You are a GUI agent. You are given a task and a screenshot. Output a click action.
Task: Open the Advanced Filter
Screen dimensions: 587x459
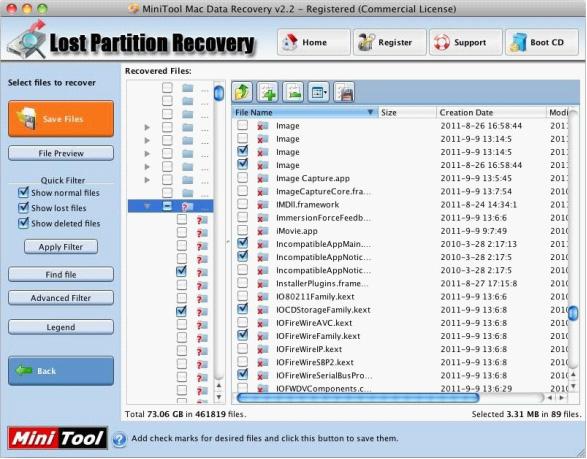[x=61, y=298]
